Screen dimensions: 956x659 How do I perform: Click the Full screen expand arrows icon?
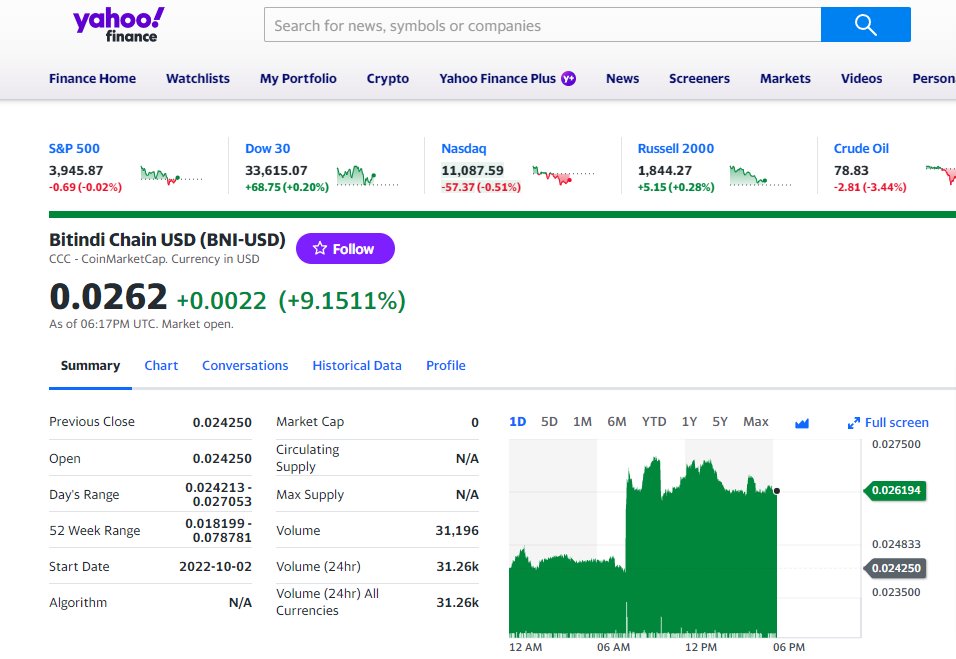coord(854,423)
